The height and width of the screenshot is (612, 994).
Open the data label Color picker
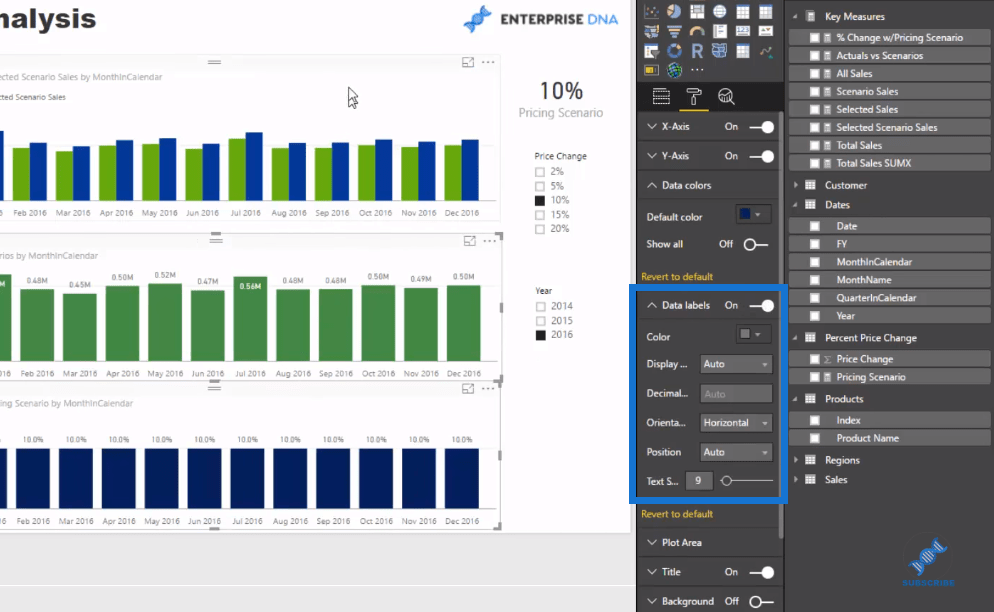(x=753, y=334)
